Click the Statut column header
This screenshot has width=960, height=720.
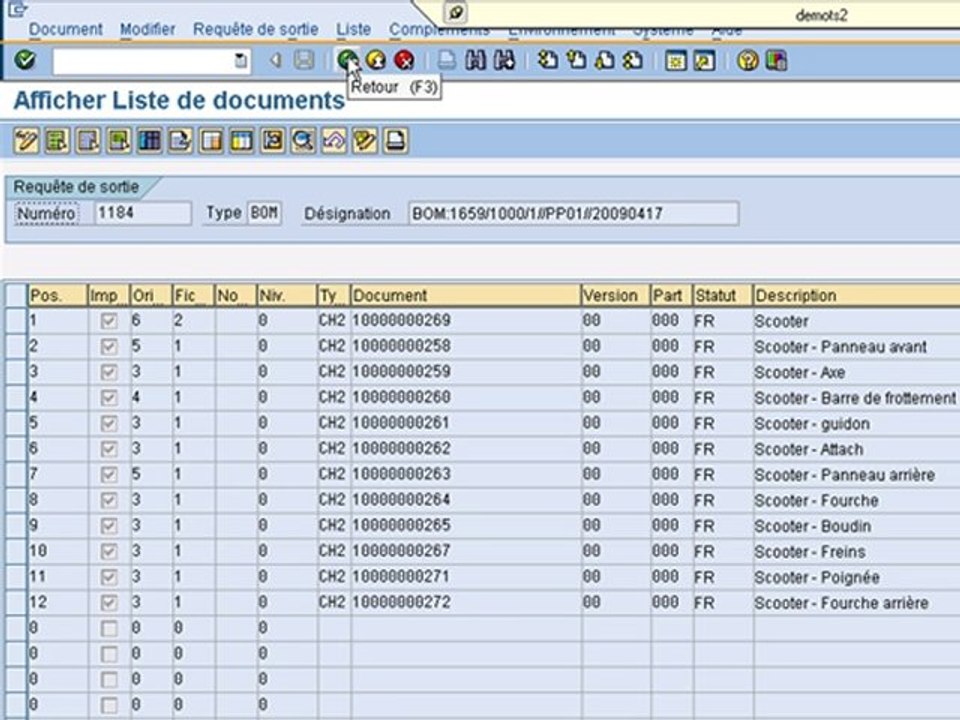722,295
